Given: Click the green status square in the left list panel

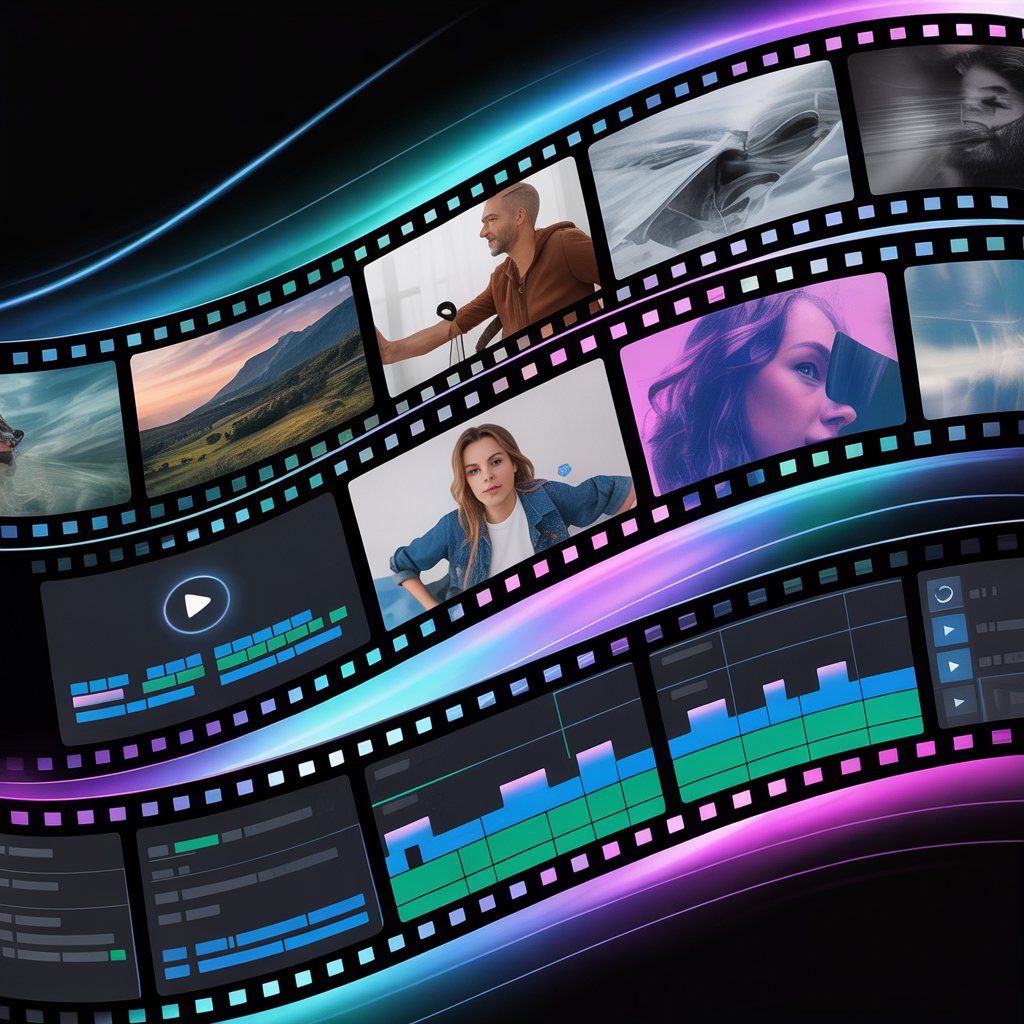Looking at the screenshot, I should point(117,954).
